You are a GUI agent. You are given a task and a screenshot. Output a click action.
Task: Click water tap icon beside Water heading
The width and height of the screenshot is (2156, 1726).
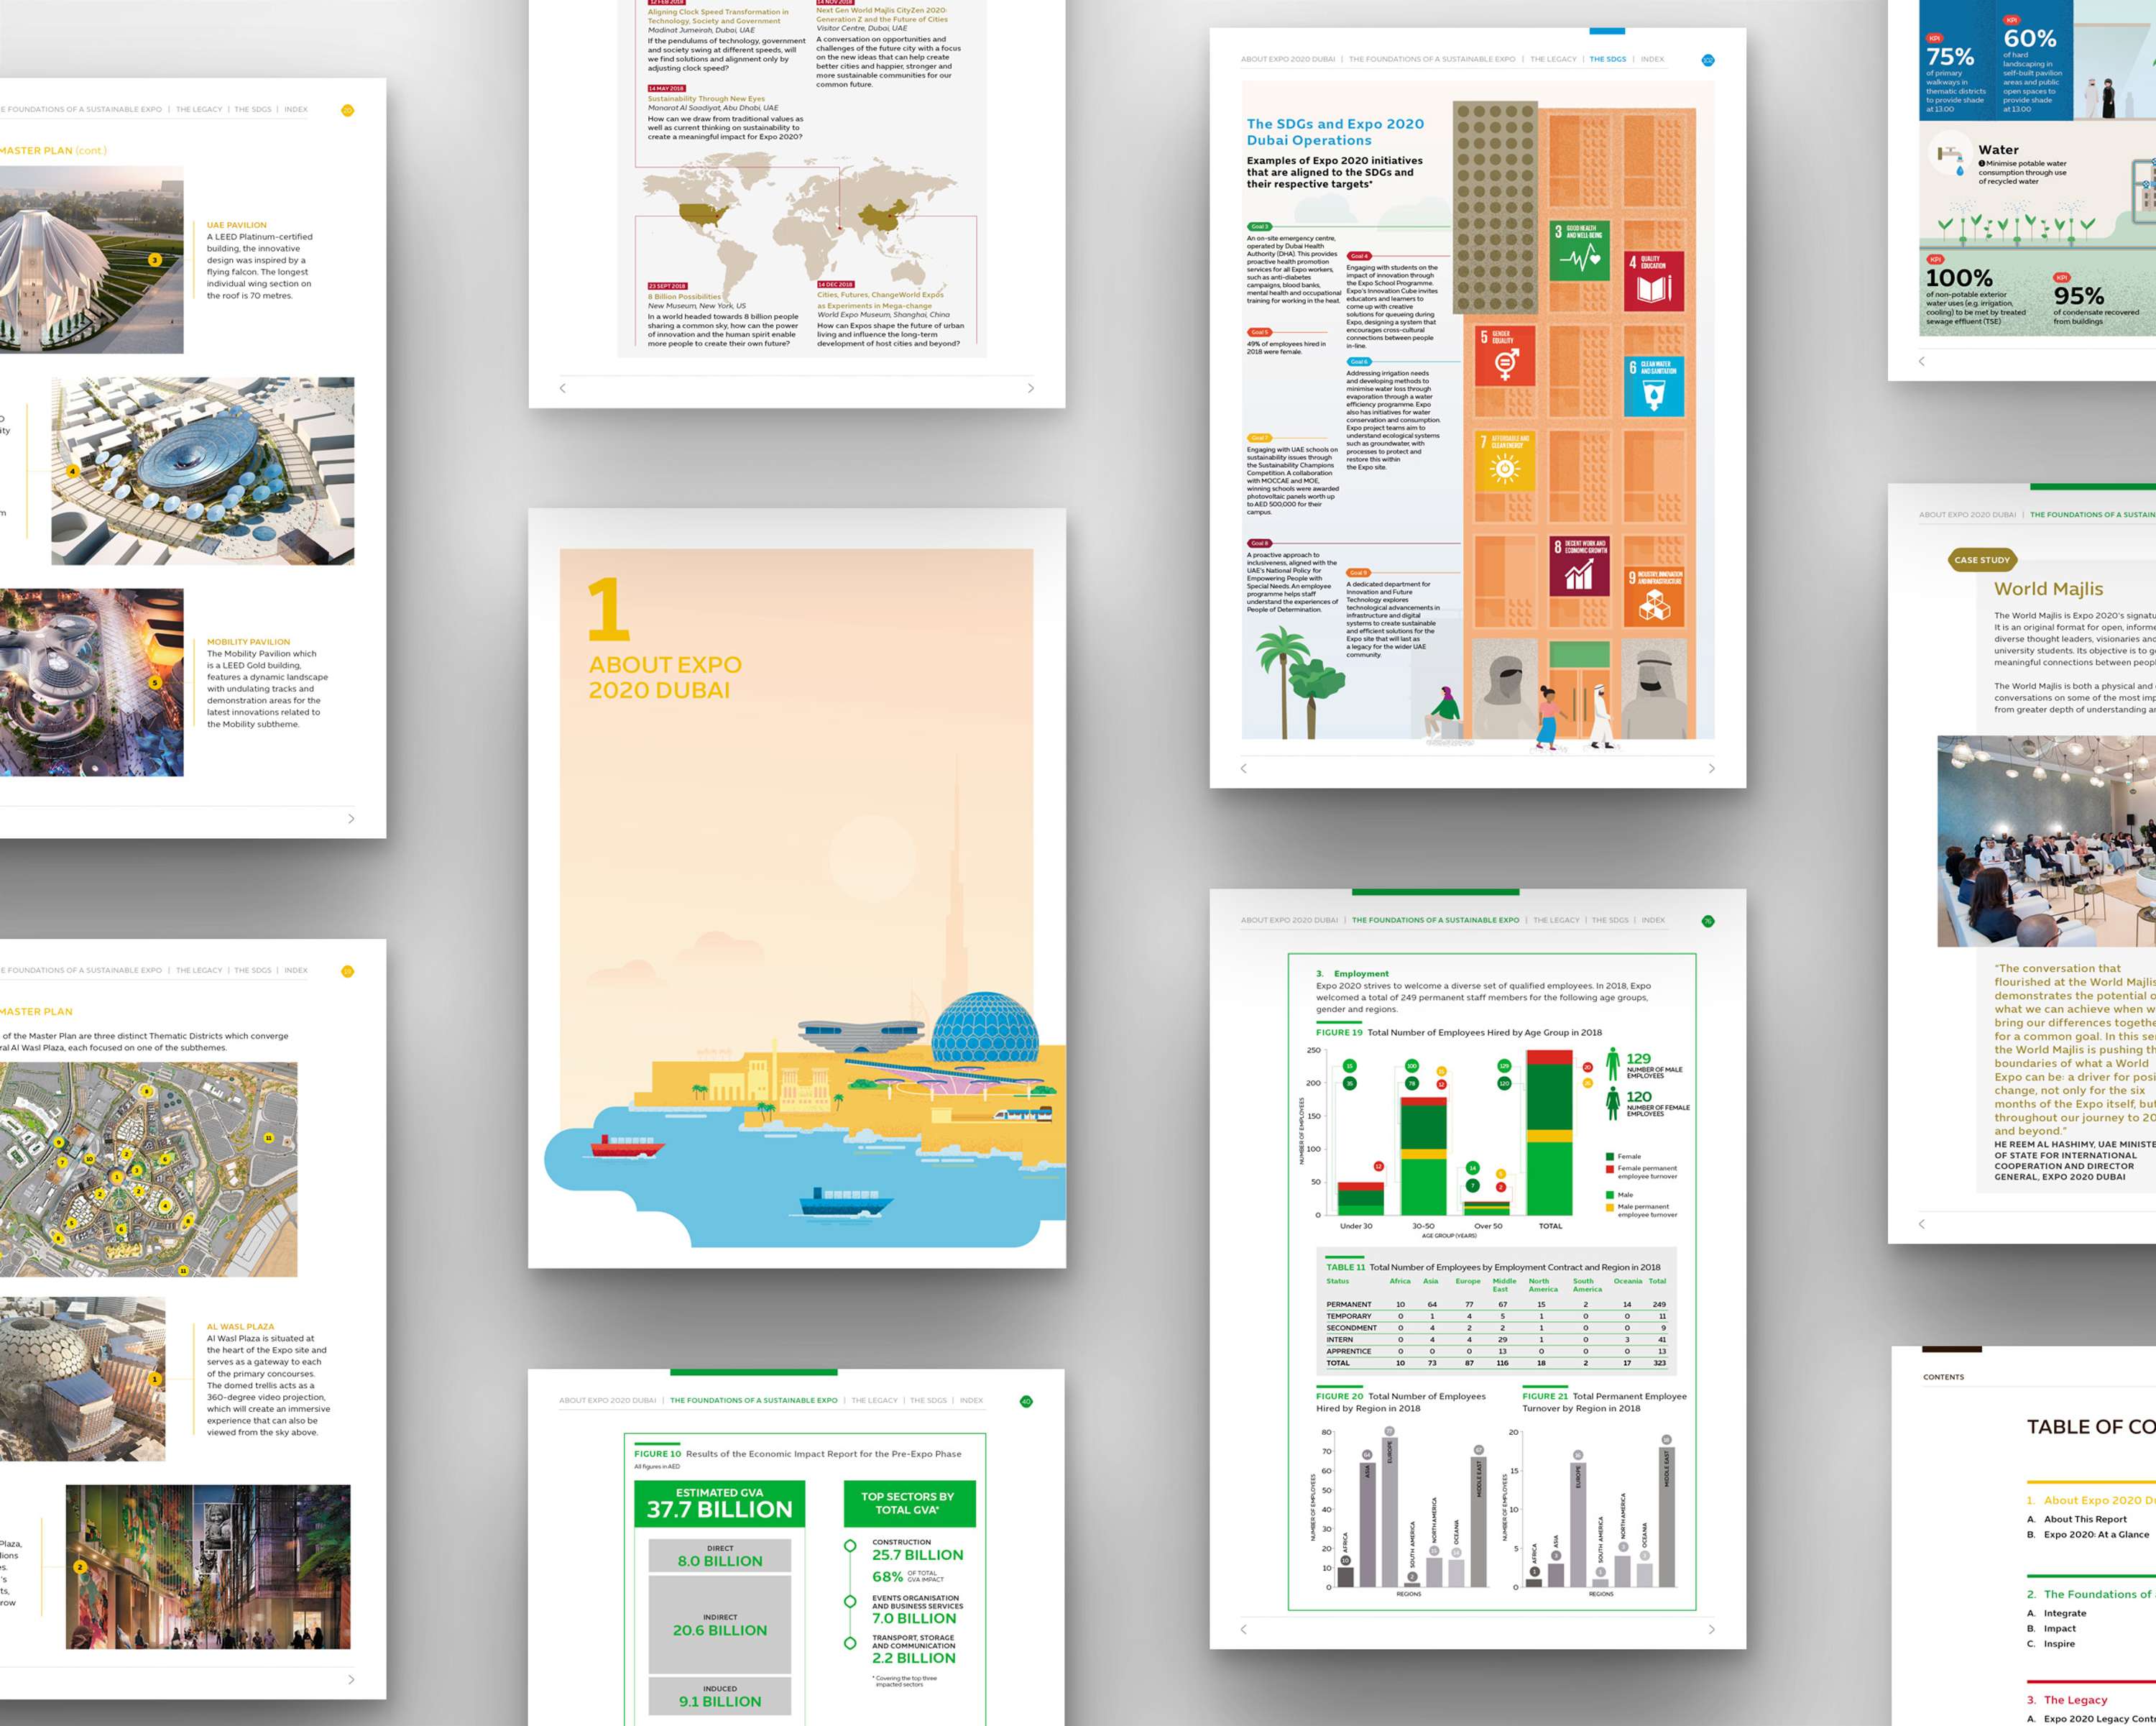pyautogui.click(x=1951, y=158)
